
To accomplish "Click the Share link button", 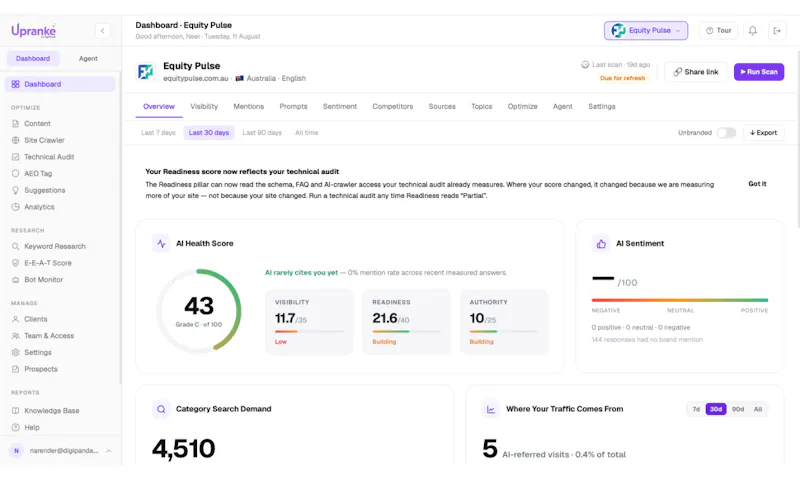I will [x=695, y=72].
